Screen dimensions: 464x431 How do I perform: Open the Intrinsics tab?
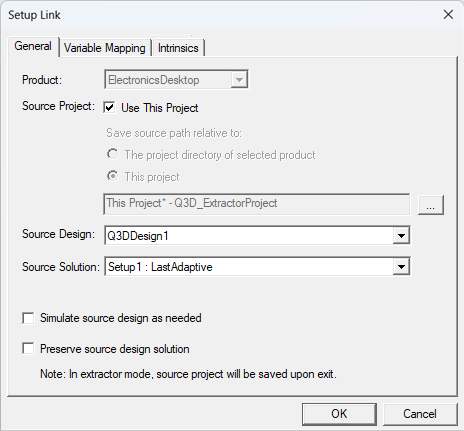(x=178, y=48)
